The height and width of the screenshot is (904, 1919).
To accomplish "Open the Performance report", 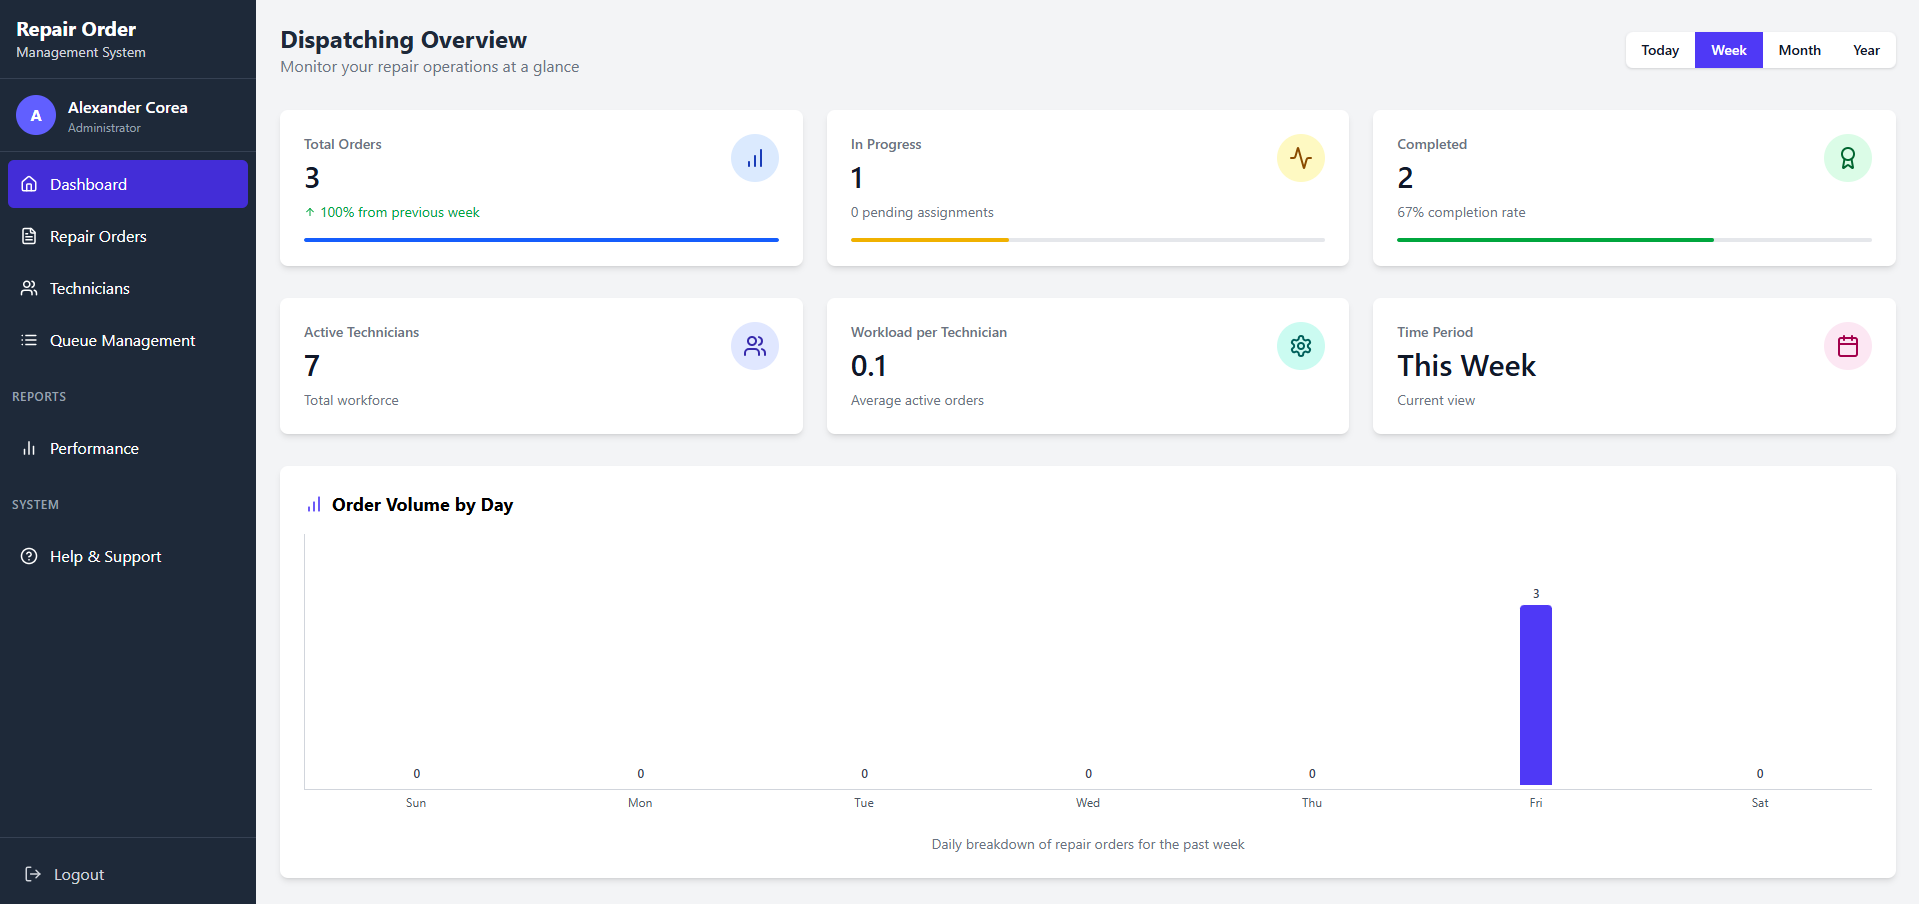I will pyautogui.click(x=128, y=448).
